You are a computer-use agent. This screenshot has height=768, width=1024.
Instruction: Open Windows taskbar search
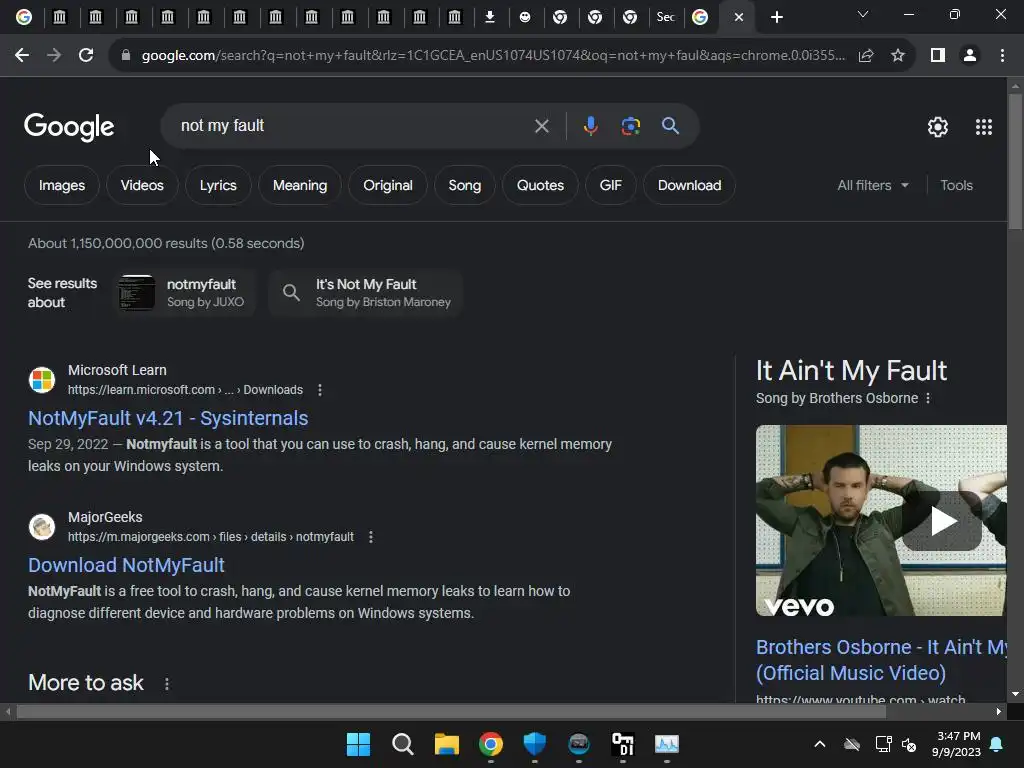(x=402, y=744)
